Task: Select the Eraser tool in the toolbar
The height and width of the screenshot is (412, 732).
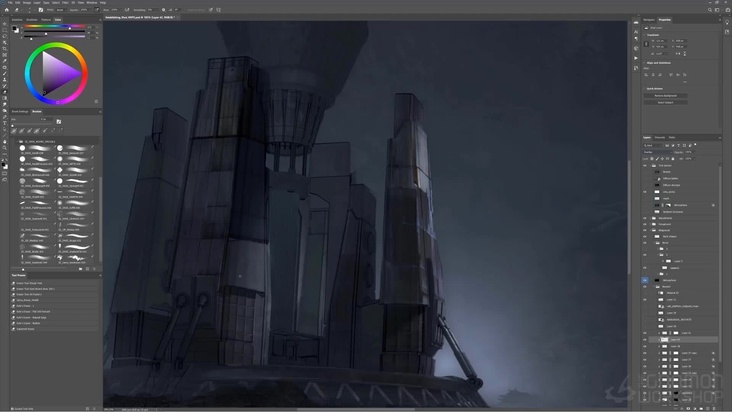Action: click(x=5, y=92)
